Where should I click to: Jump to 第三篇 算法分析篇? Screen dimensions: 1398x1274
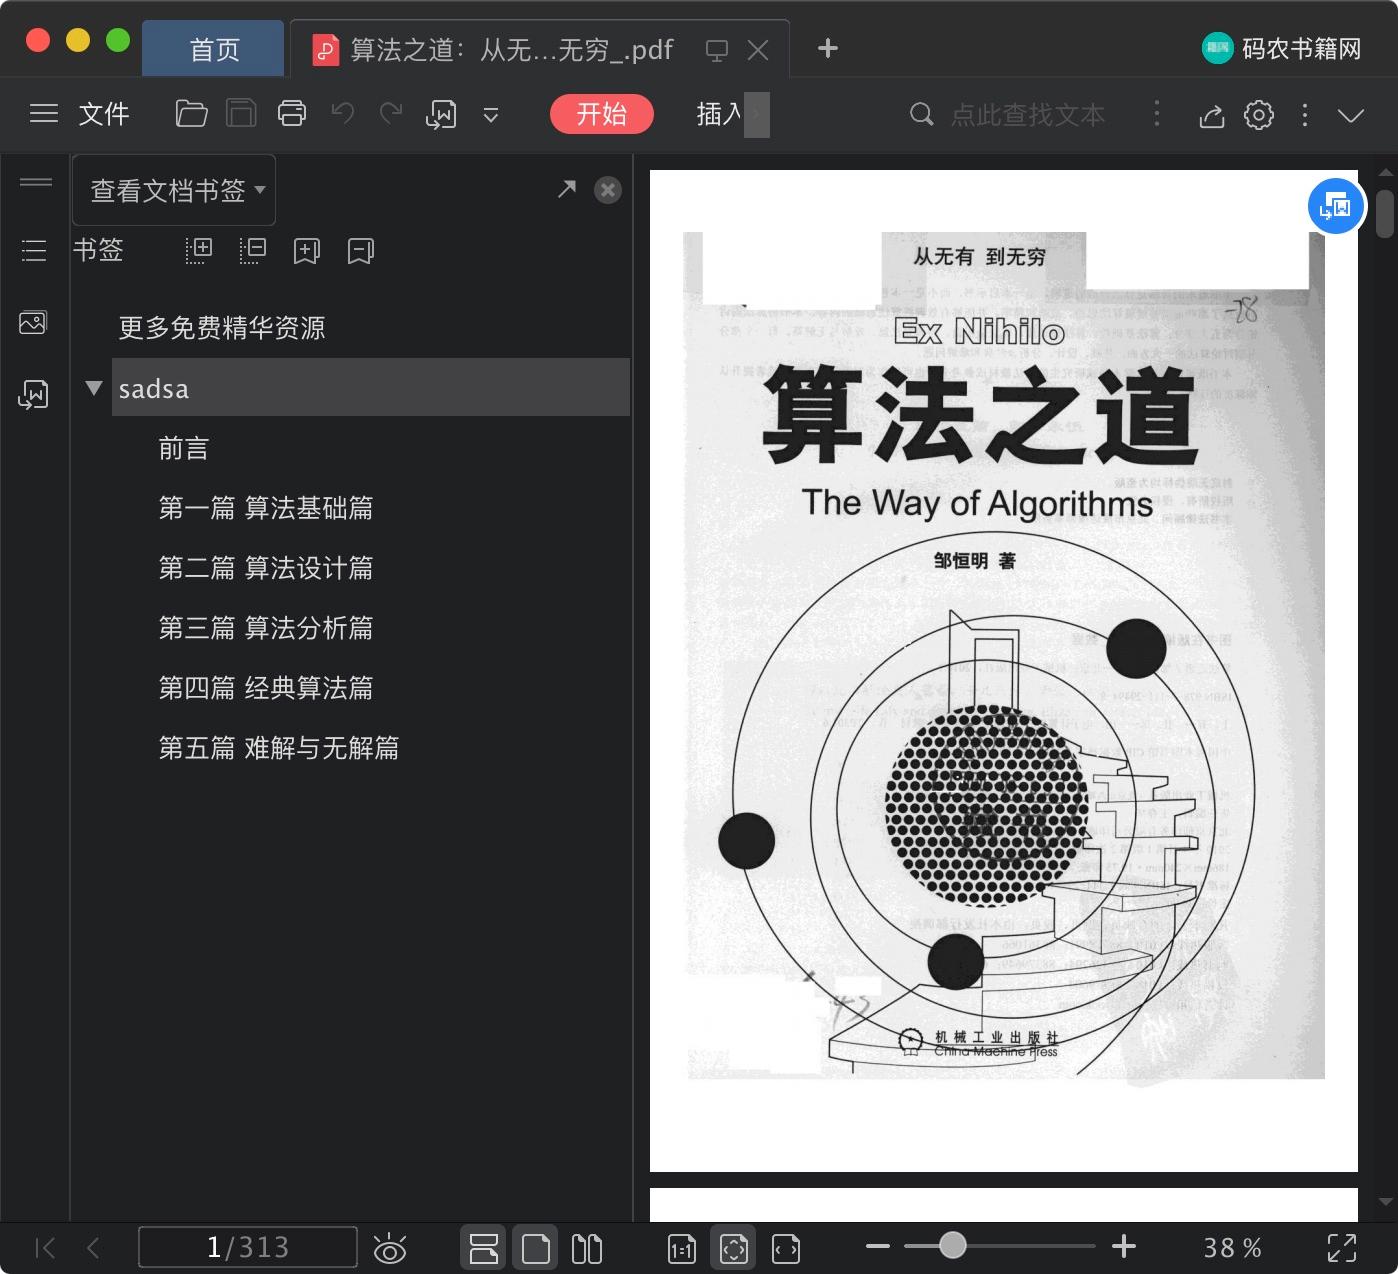(266, 628)
